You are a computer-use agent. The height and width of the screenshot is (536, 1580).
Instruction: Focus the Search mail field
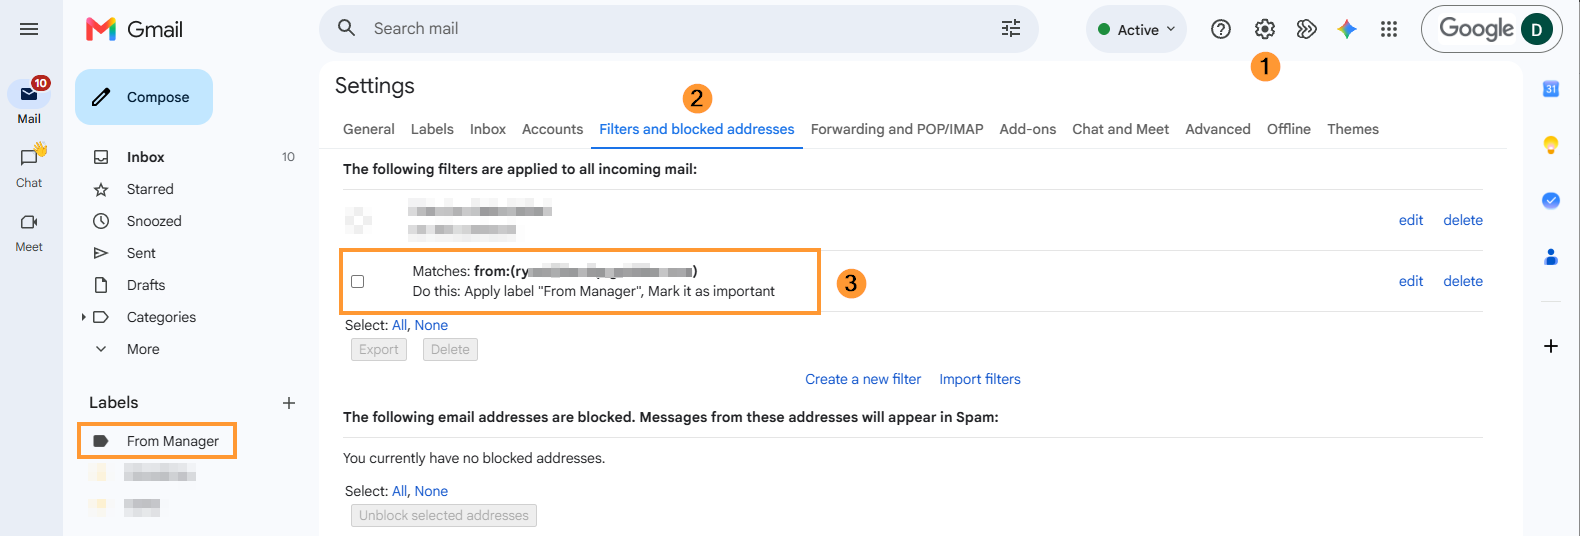click(x=680, y=29)
